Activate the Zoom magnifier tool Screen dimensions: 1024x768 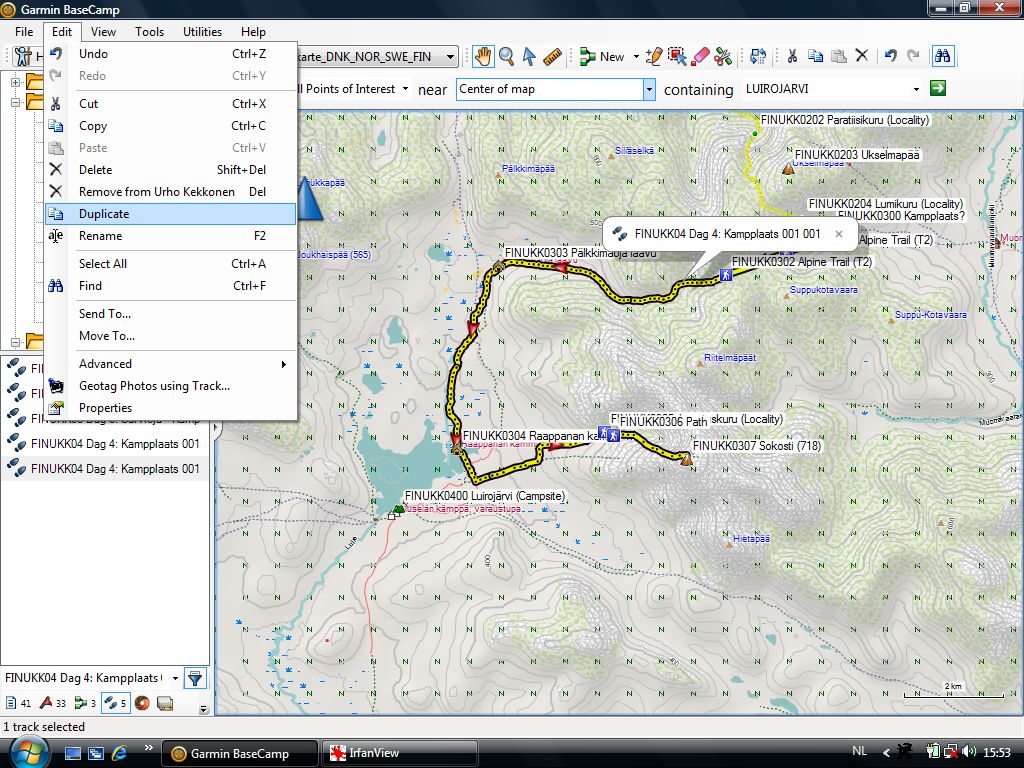pos(506,57)
